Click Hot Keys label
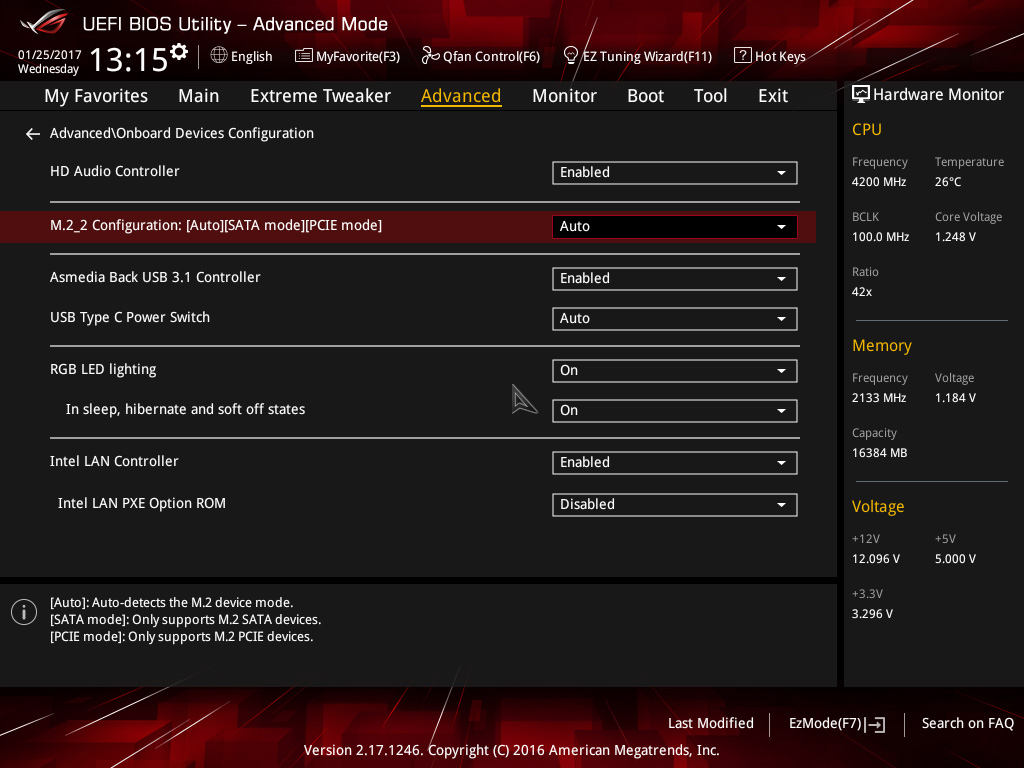Image resolution: width=1024 pixels, height=768 pixels. click(780, 57)
